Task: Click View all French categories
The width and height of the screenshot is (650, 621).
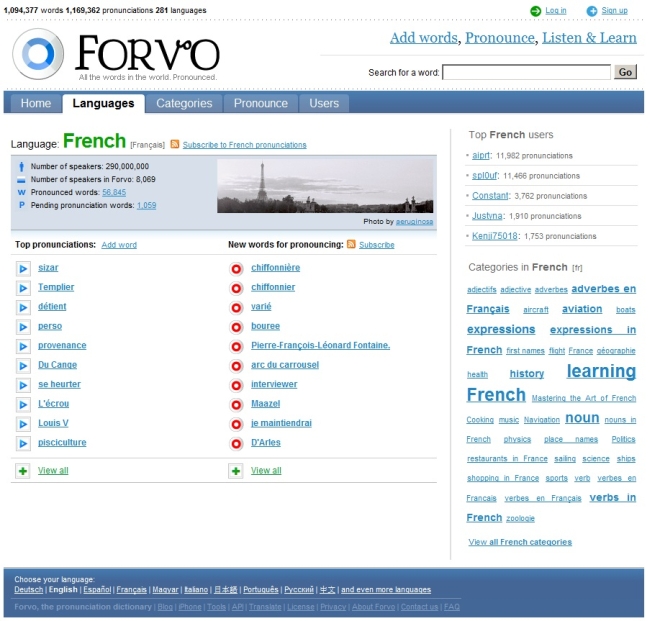Action: point(520,542)
